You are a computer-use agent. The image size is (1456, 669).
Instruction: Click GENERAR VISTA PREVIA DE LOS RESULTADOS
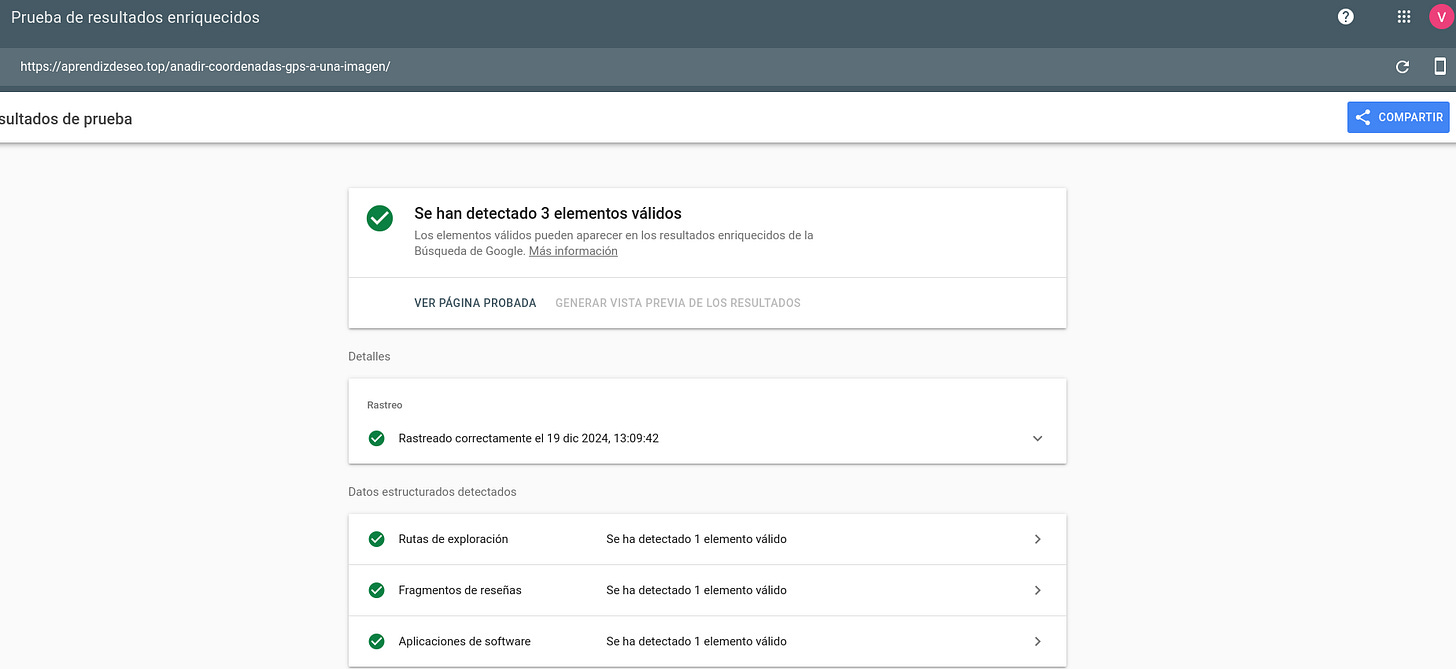click(x=678, y=303)
